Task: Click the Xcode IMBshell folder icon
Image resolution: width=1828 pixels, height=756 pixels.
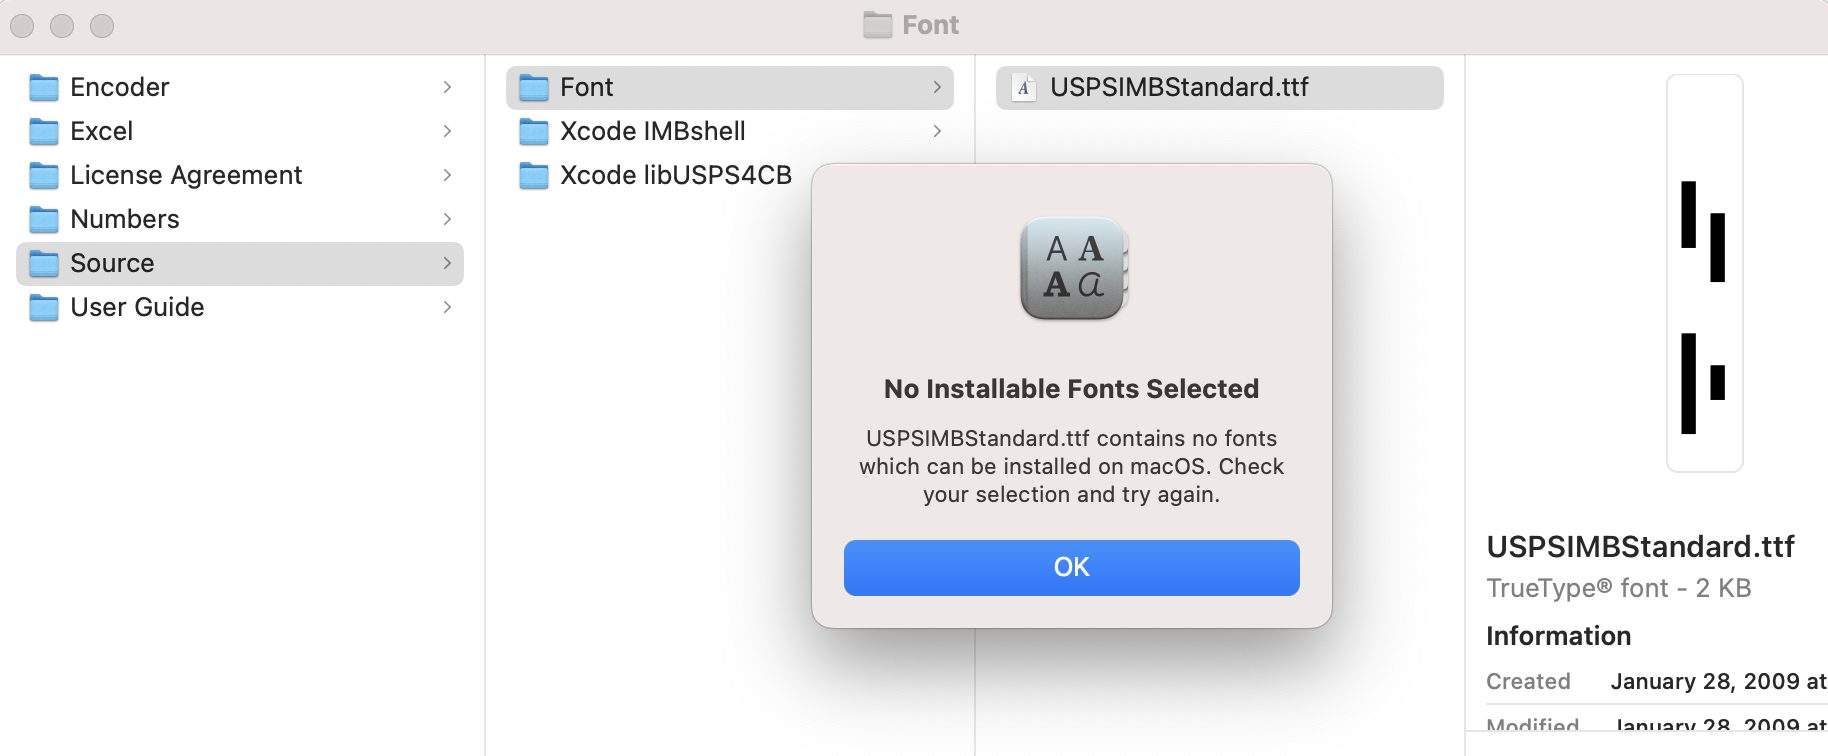Action: [x=534, y=132]
